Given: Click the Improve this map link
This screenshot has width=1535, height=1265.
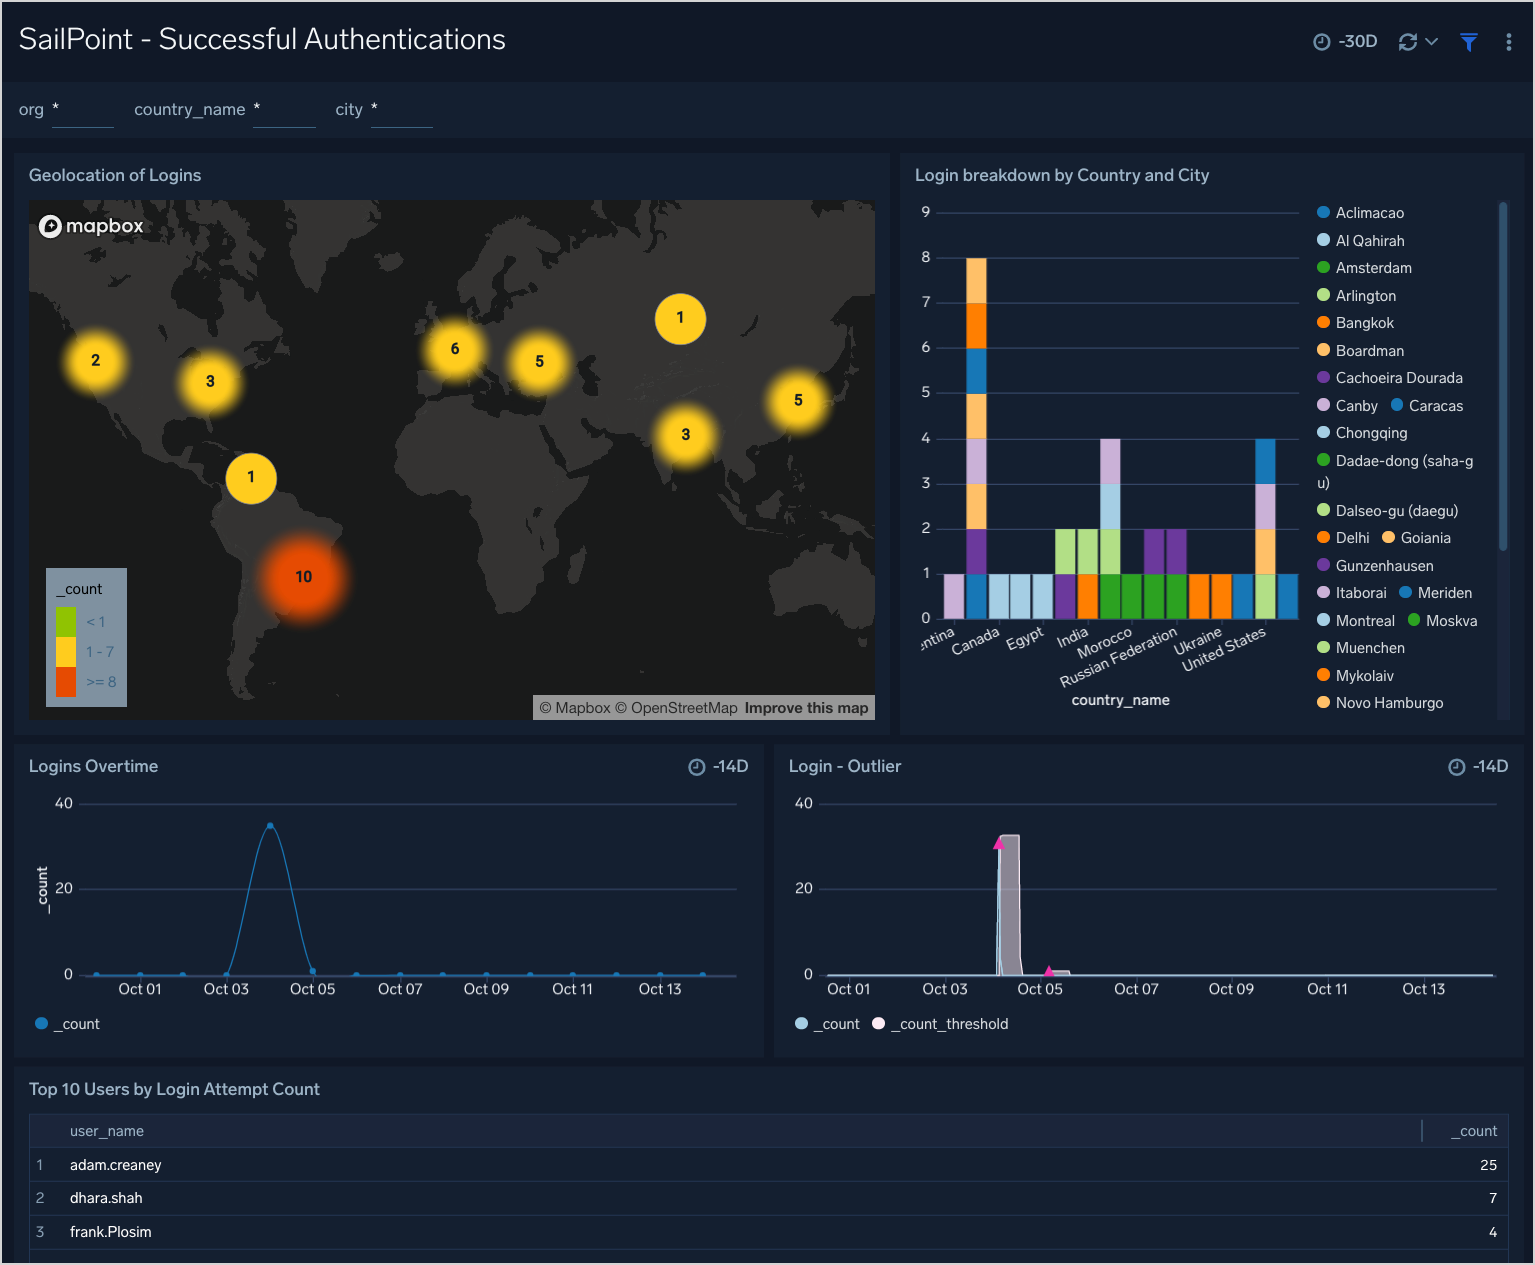Looking at the screenshot, I should (x=806, y=708).
